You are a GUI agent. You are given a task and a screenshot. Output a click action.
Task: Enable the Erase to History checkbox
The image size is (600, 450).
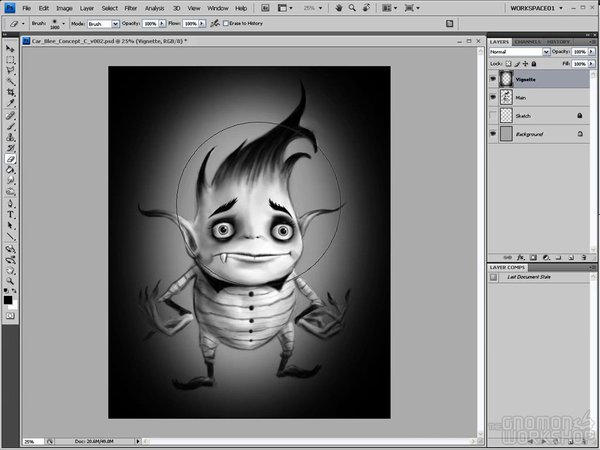226,22
